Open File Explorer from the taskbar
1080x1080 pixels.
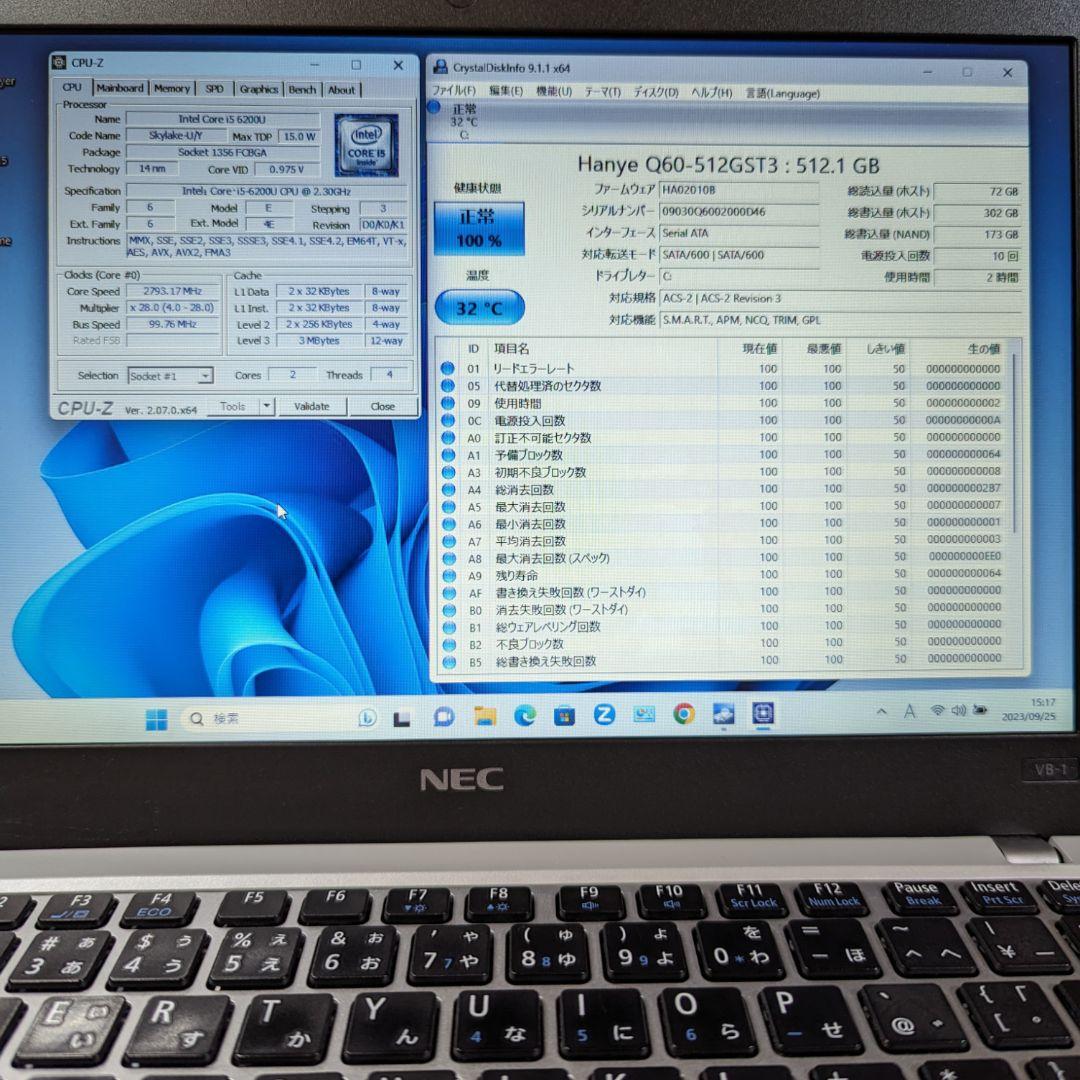(x=485, y=716)
